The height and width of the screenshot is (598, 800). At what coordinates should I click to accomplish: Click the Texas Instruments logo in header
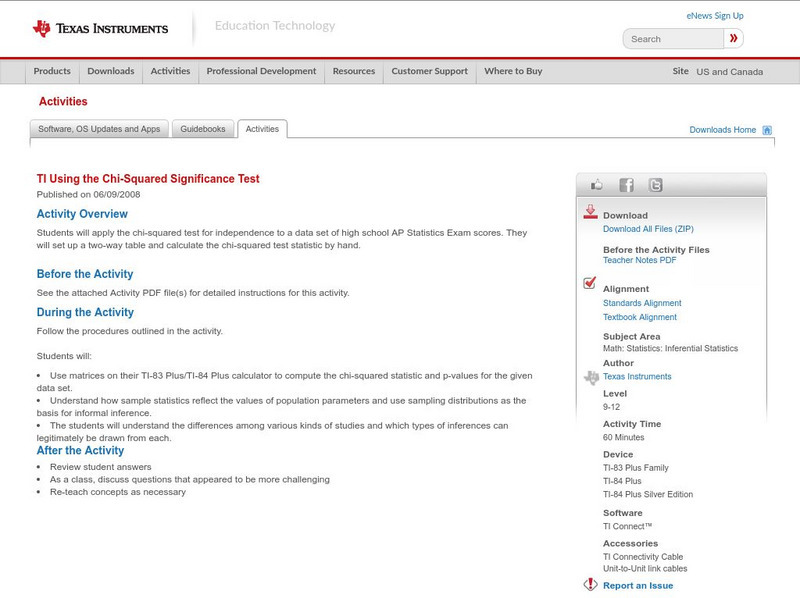click(x=100, y=29)
